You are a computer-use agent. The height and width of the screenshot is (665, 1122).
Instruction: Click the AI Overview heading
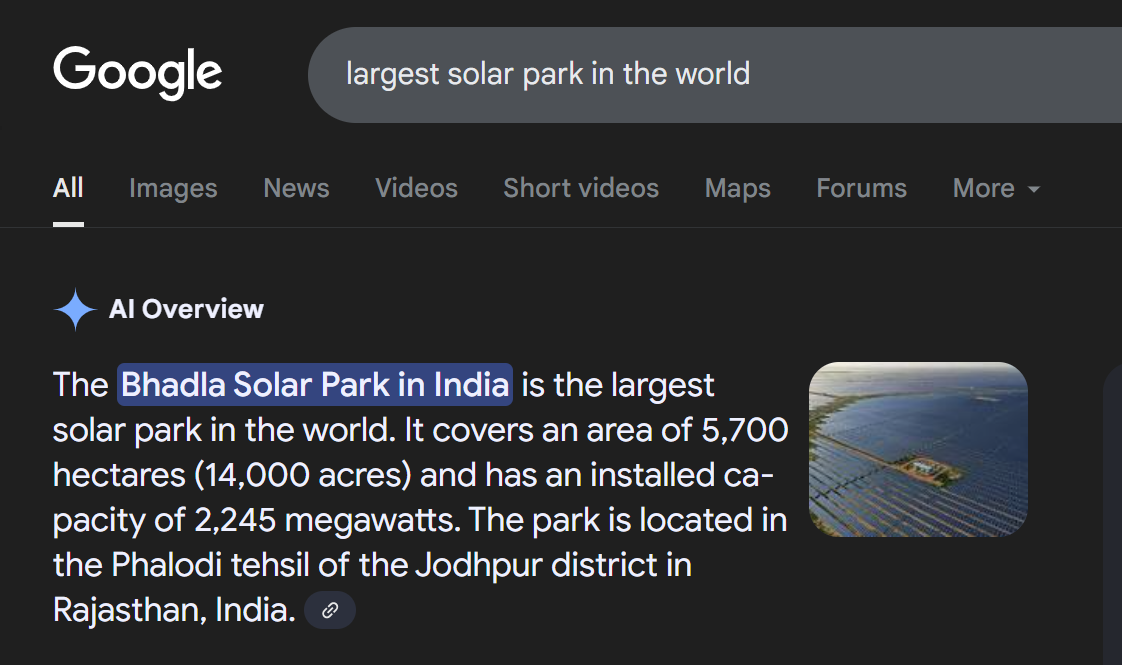[x=186, y=309]
